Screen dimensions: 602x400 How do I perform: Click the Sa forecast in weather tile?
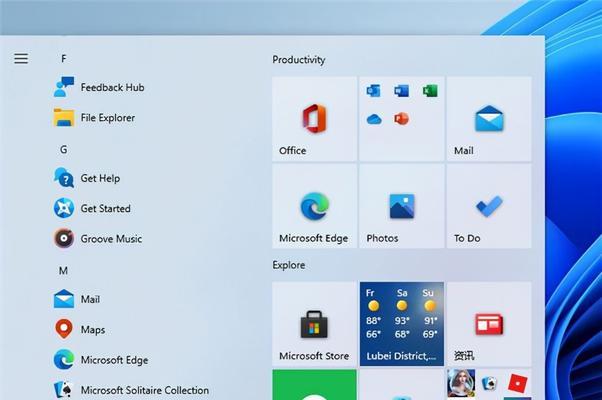tap(402, 314)
